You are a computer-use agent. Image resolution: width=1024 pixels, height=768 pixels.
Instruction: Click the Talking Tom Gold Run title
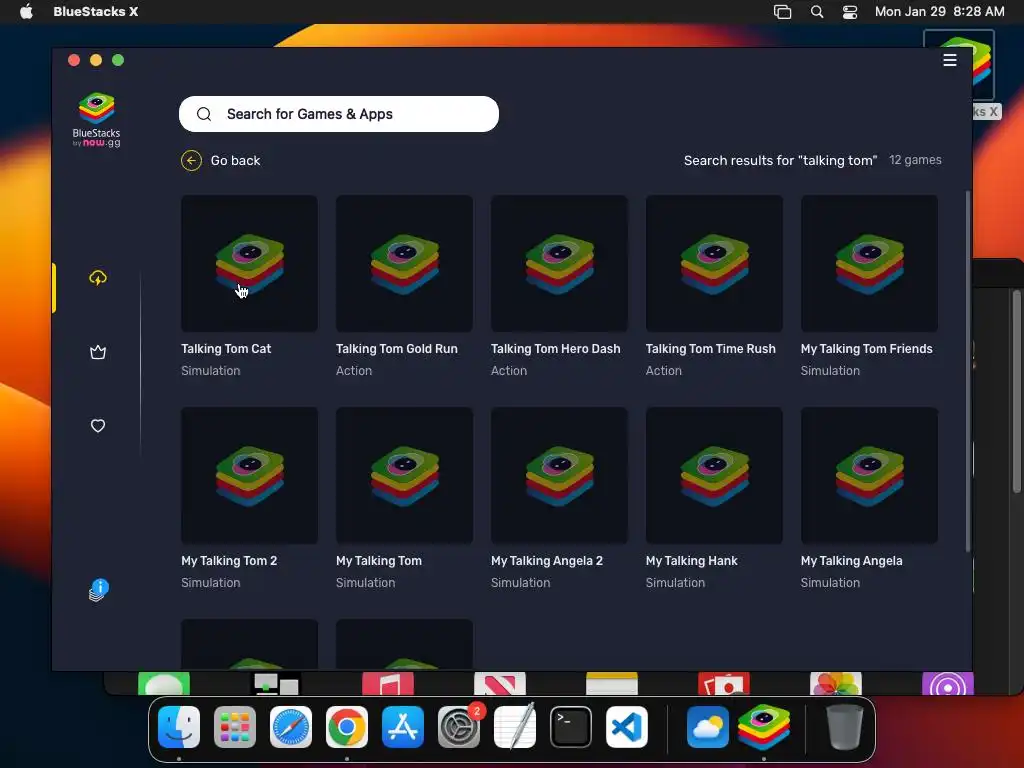(x=396, y=349)
